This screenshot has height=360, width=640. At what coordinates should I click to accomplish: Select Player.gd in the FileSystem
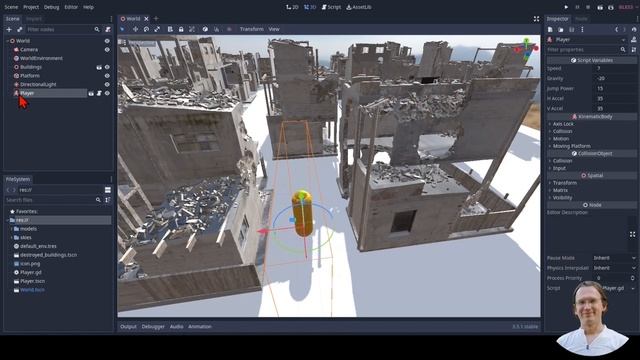click(x=31, y=273)
